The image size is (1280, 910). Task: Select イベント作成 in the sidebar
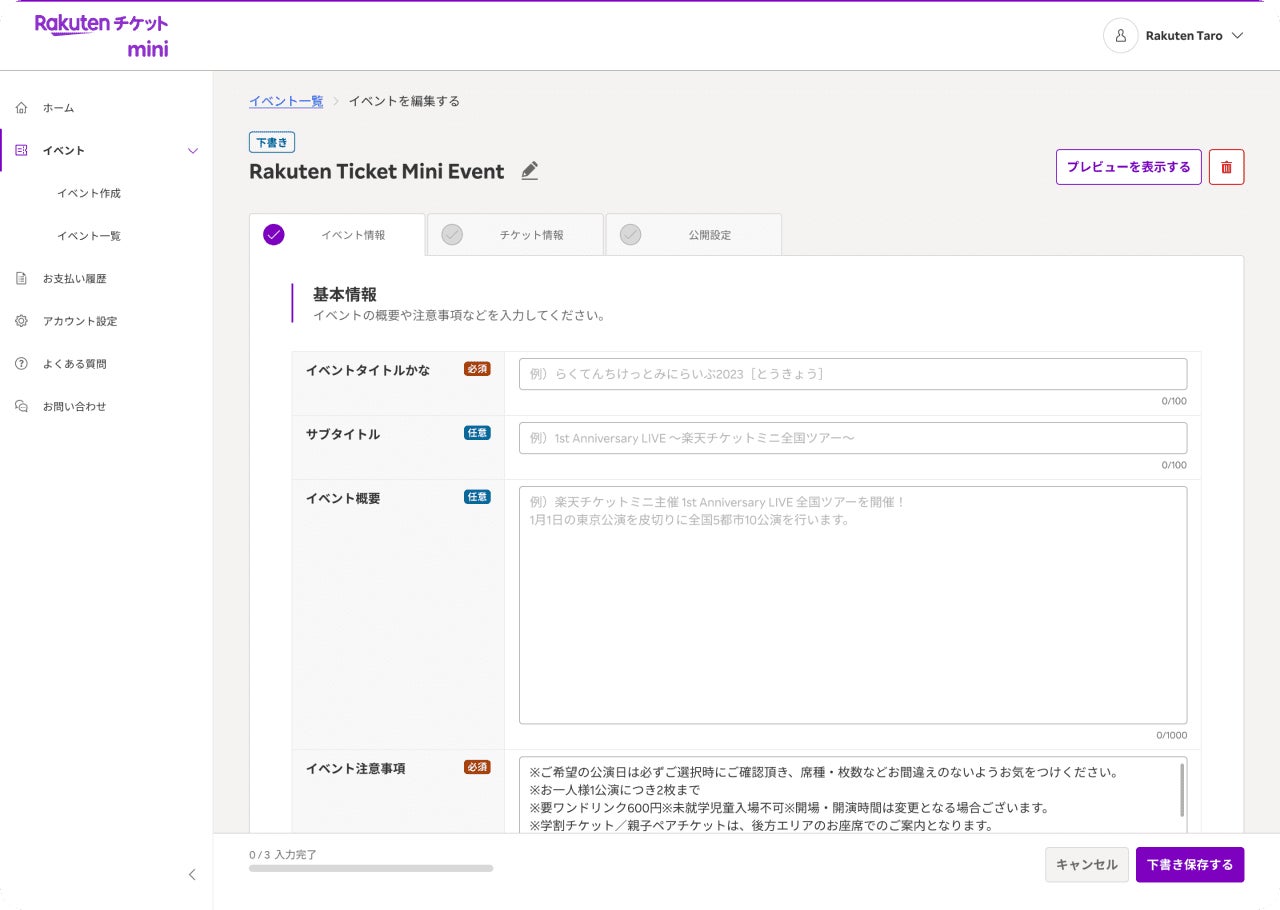pyautogui.click(x=89, y=194)
